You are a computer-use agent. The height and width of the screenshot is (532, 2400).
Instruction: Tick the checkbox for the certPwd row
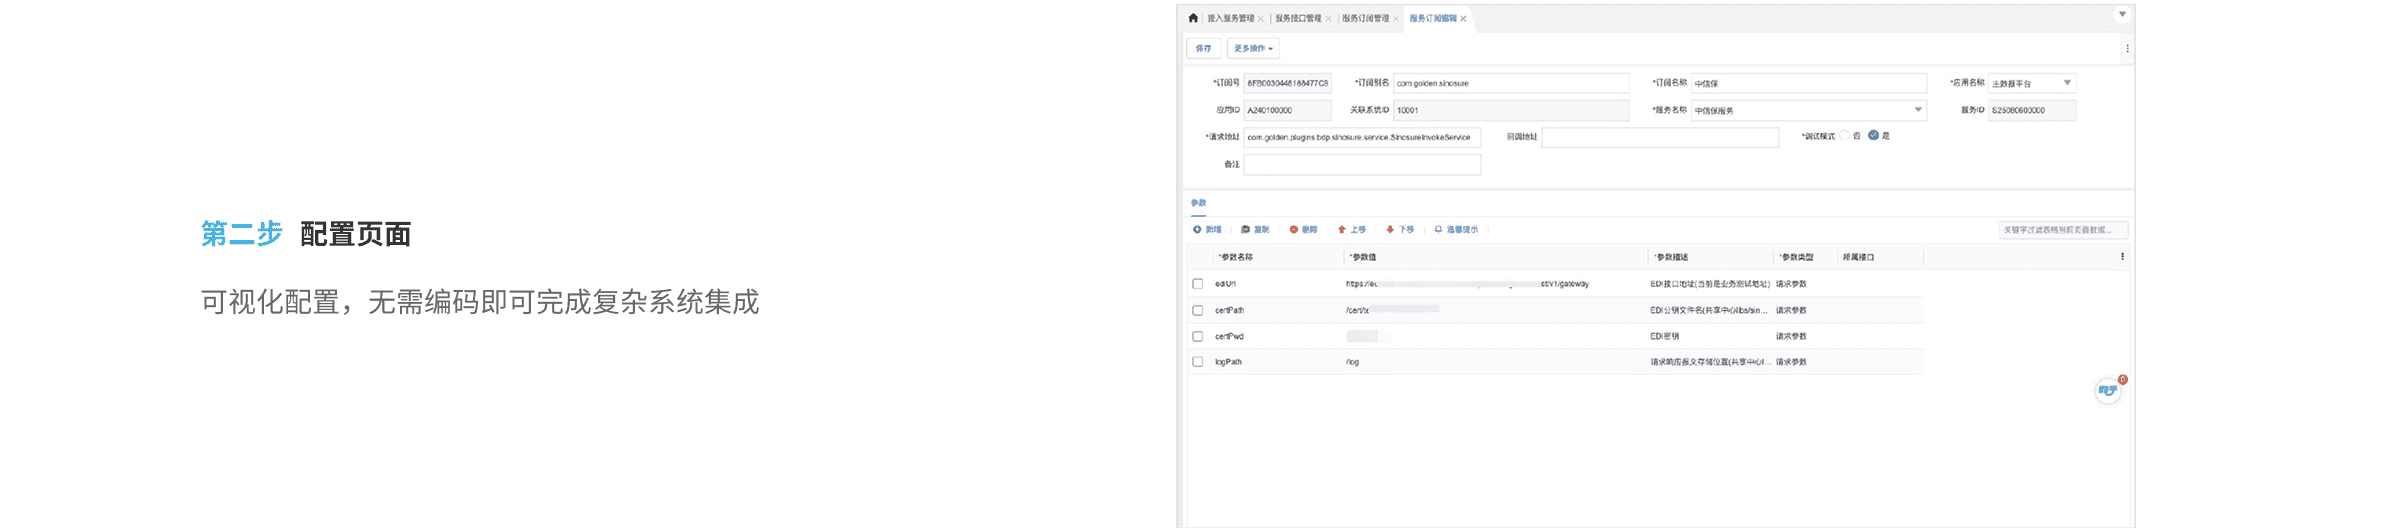pos(1198,336)
